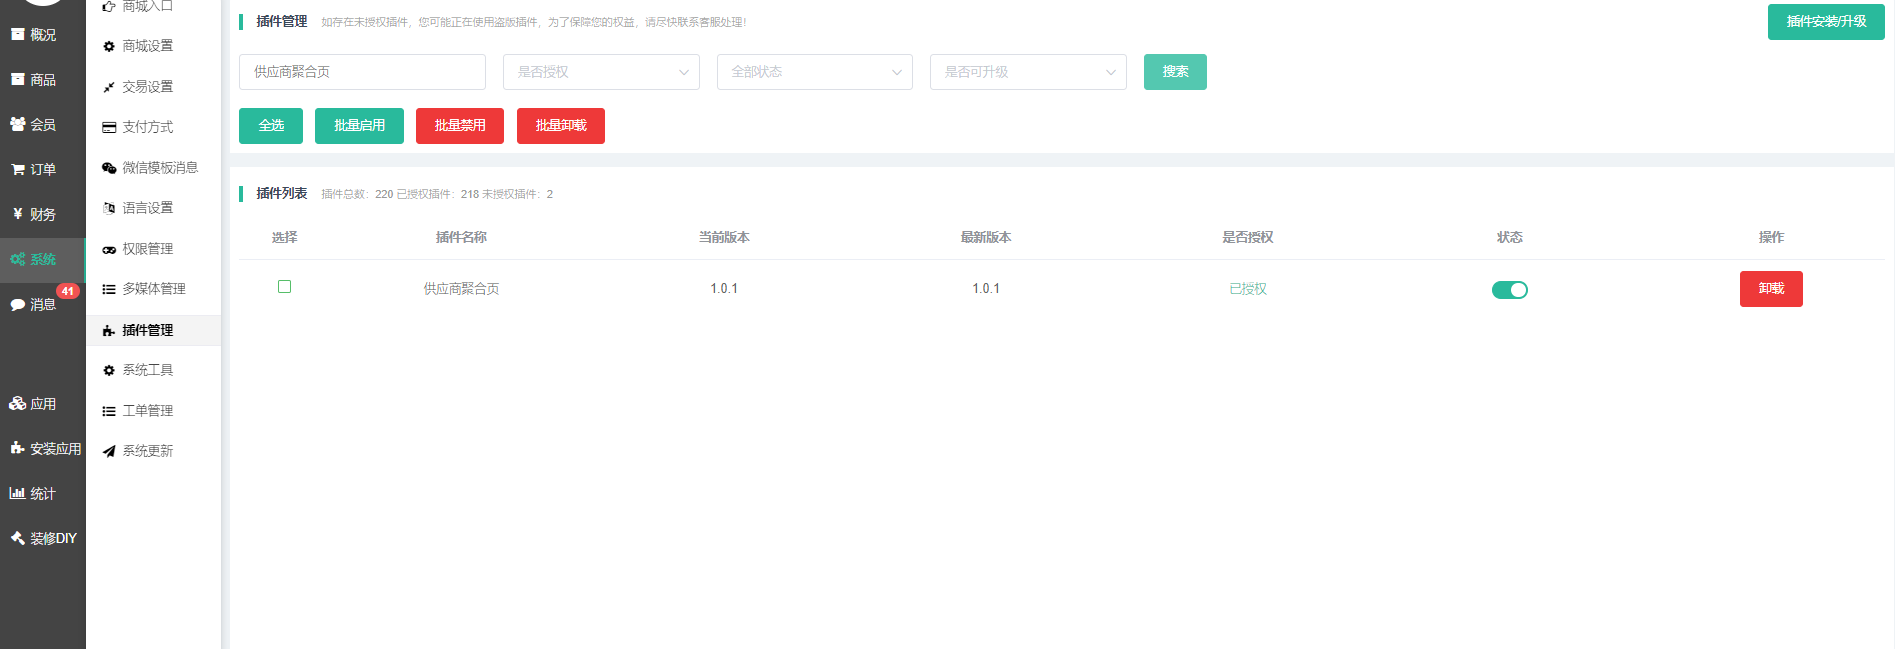Click the 插件安装/升级 button
The width and height of the screenshot is (1895, 649).
1826,22
